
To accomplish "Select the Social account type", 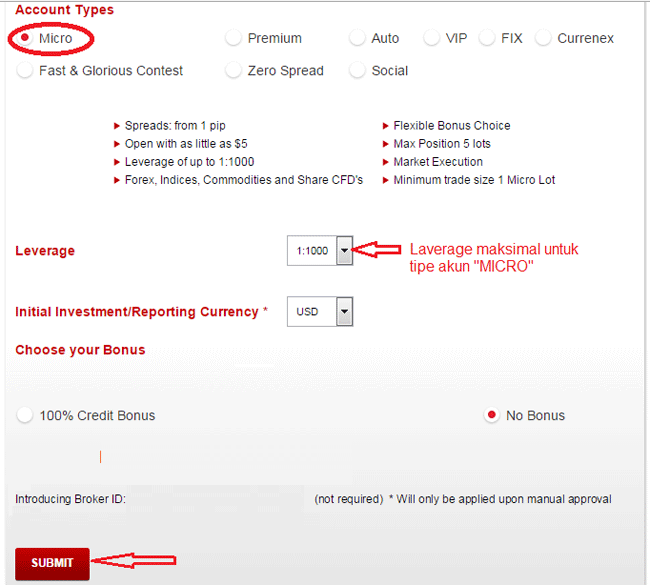I will [x=357, y=70].
